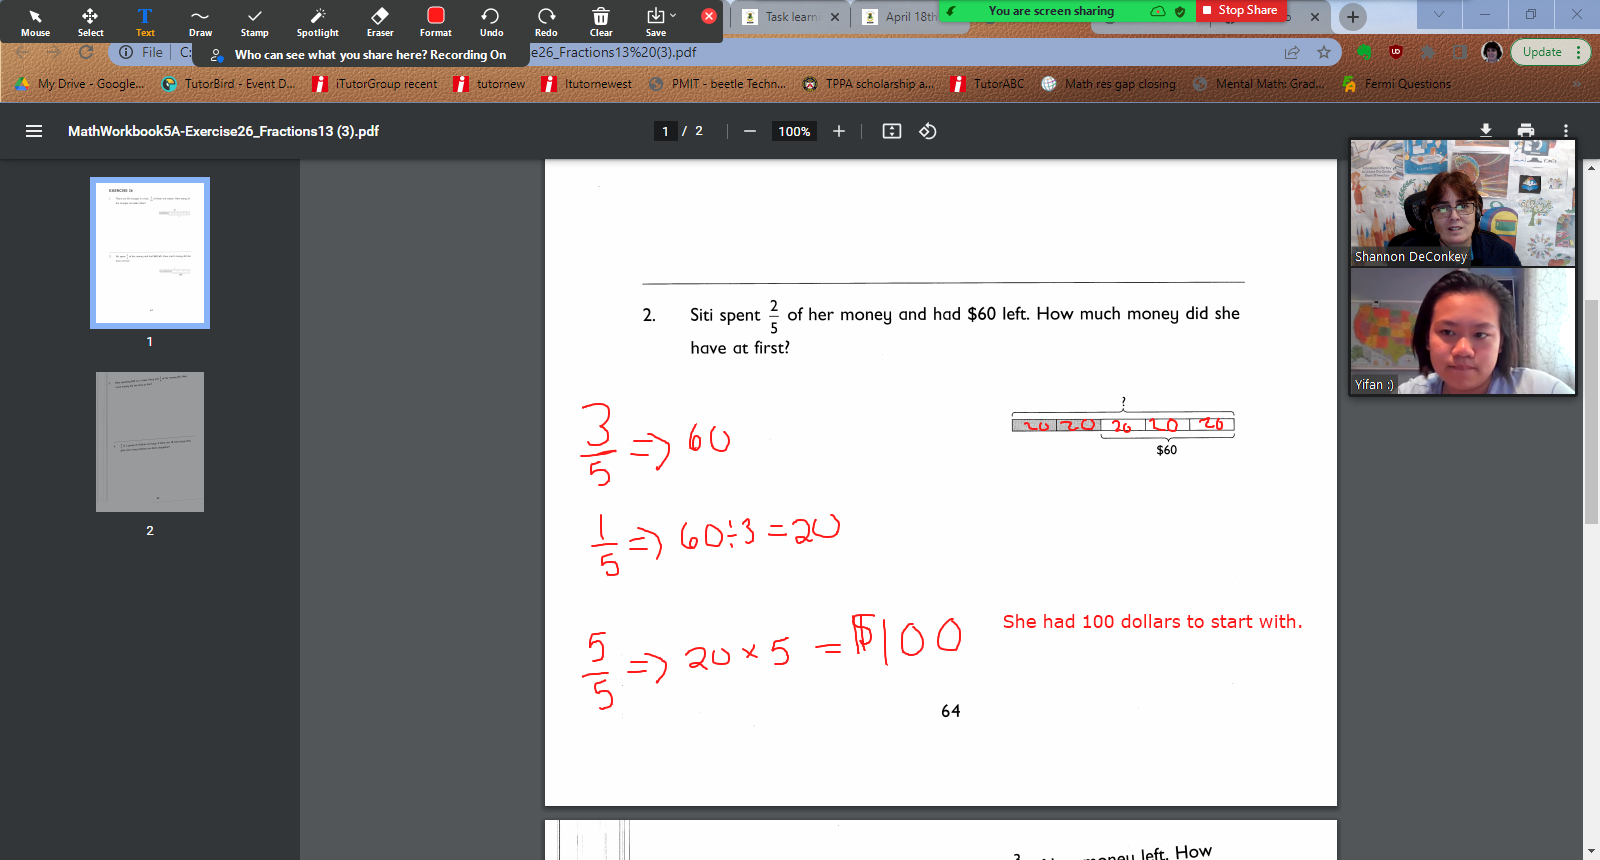The height and width of the screenshot is (860, 1600).
Task: Open the tab search dropdown
Action: [1439, 14]
